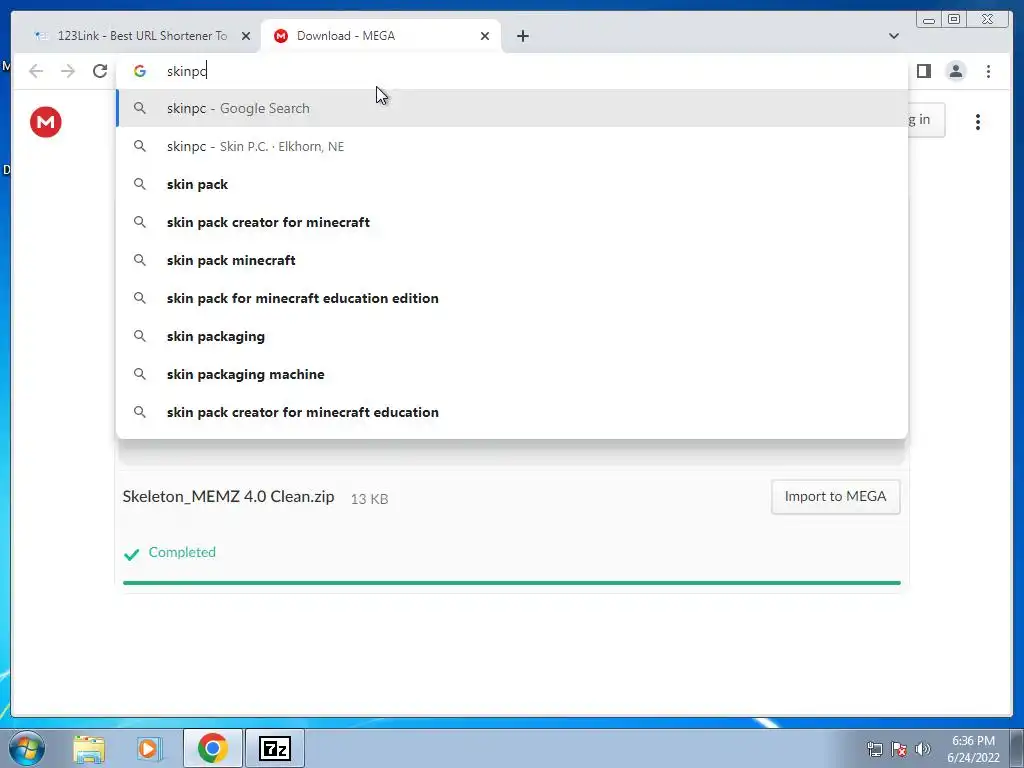Click the Completed status label
Image resolution: width=1024 pixels, height=768 pixels.
[x=182, y=552]
